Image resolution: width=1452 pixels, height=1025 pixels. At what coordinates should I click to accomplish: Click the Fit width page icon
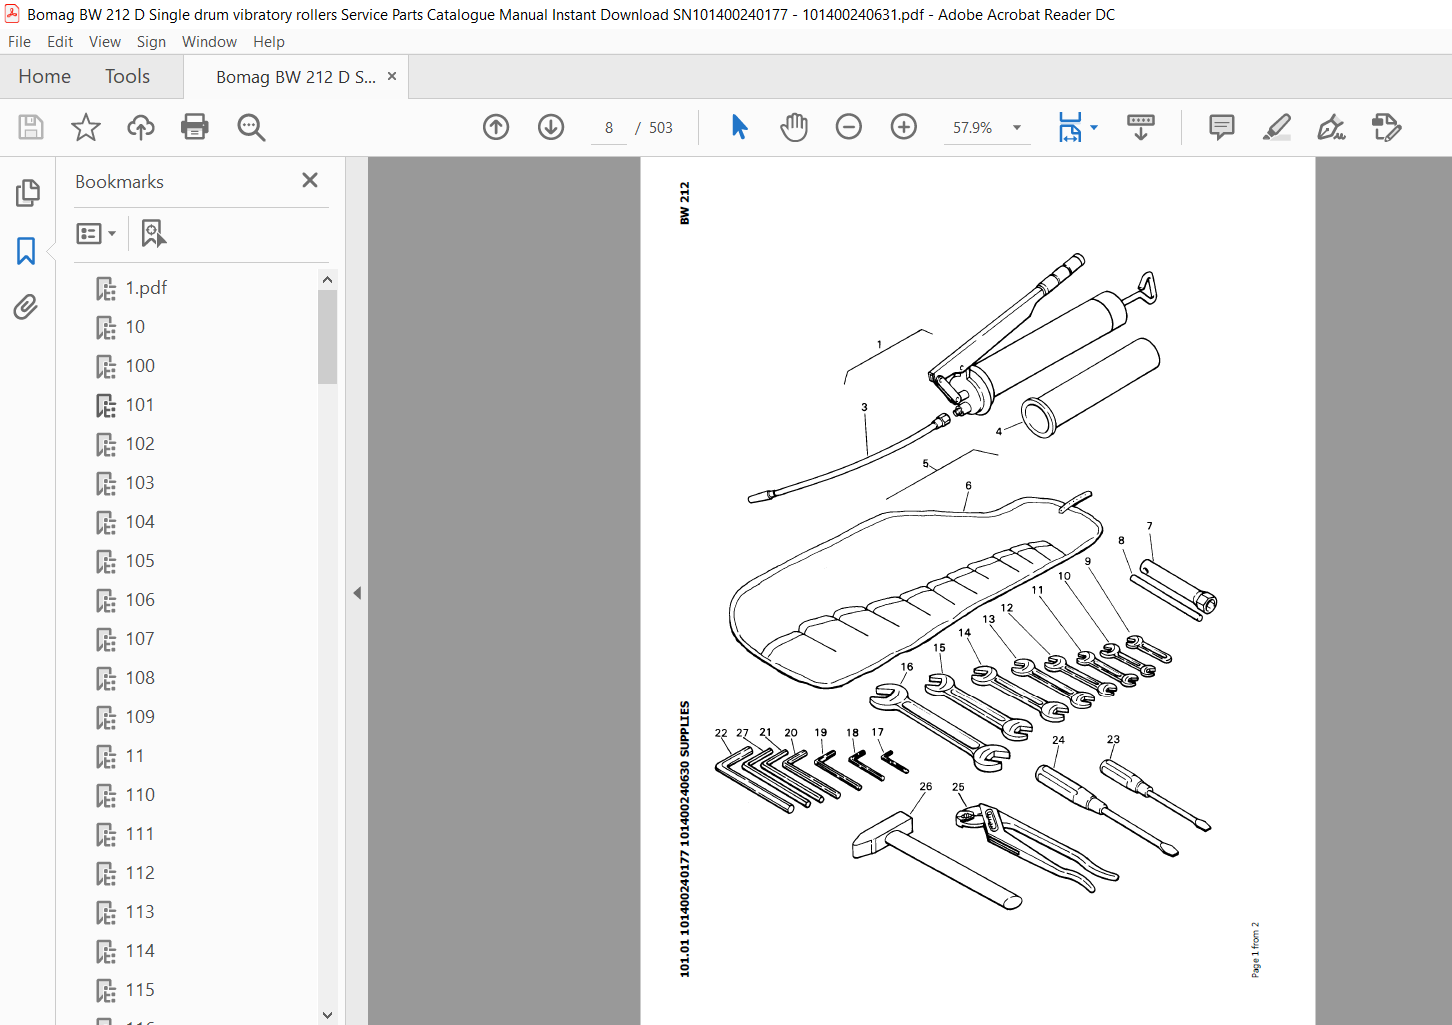(x=1070, y=127)
